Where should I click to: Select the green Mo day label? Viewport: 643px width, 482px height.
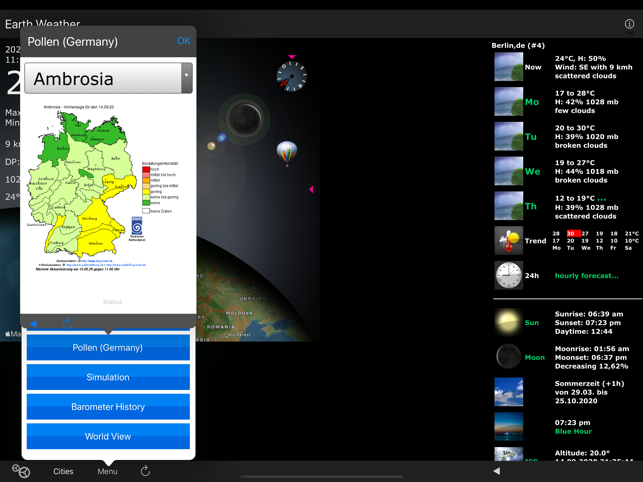pos(532,102)
